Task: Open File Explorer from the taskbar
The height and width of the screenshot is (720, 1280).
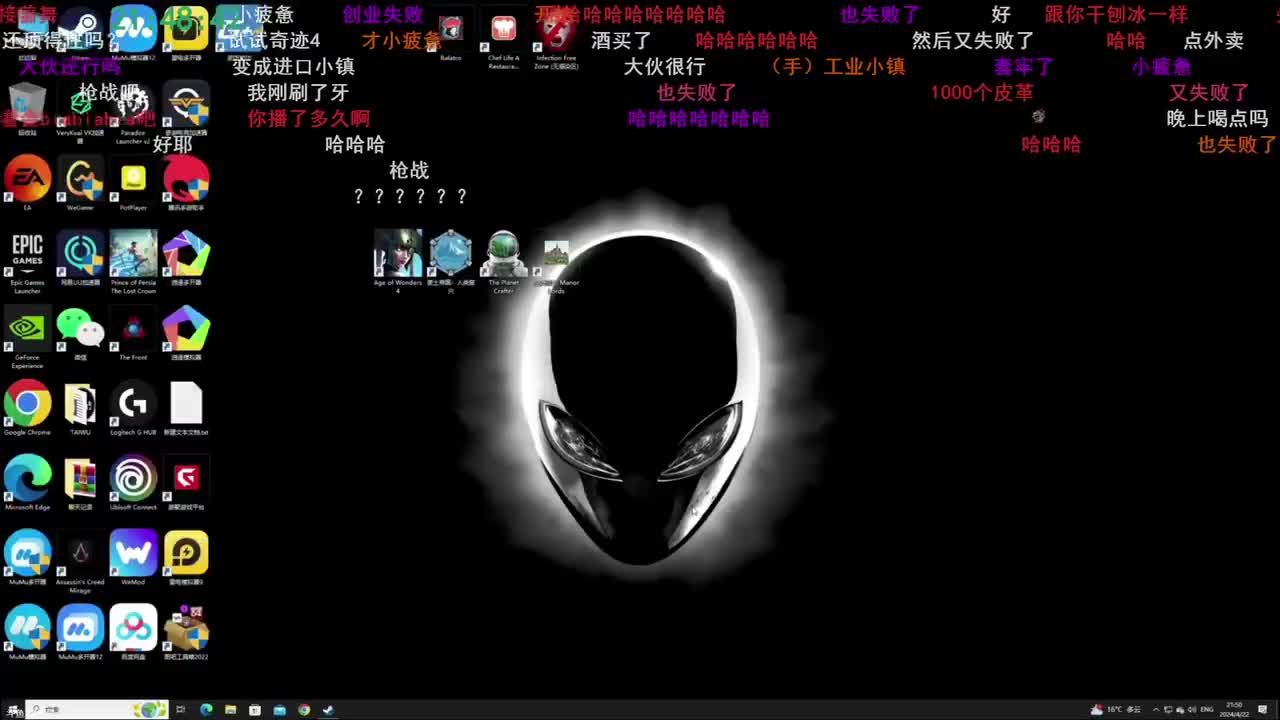Action: tap(231, 710)
